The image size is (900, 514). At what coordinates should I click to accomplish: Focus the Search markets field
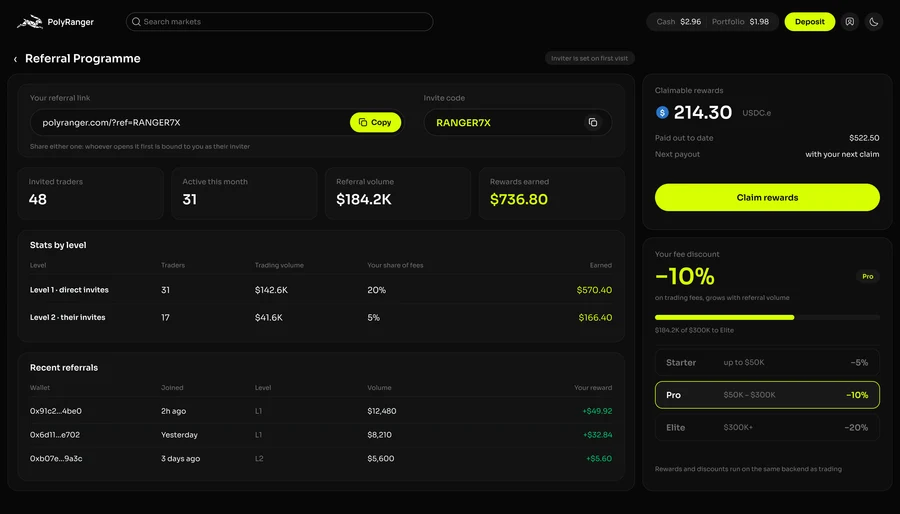[x=280, y=22]
